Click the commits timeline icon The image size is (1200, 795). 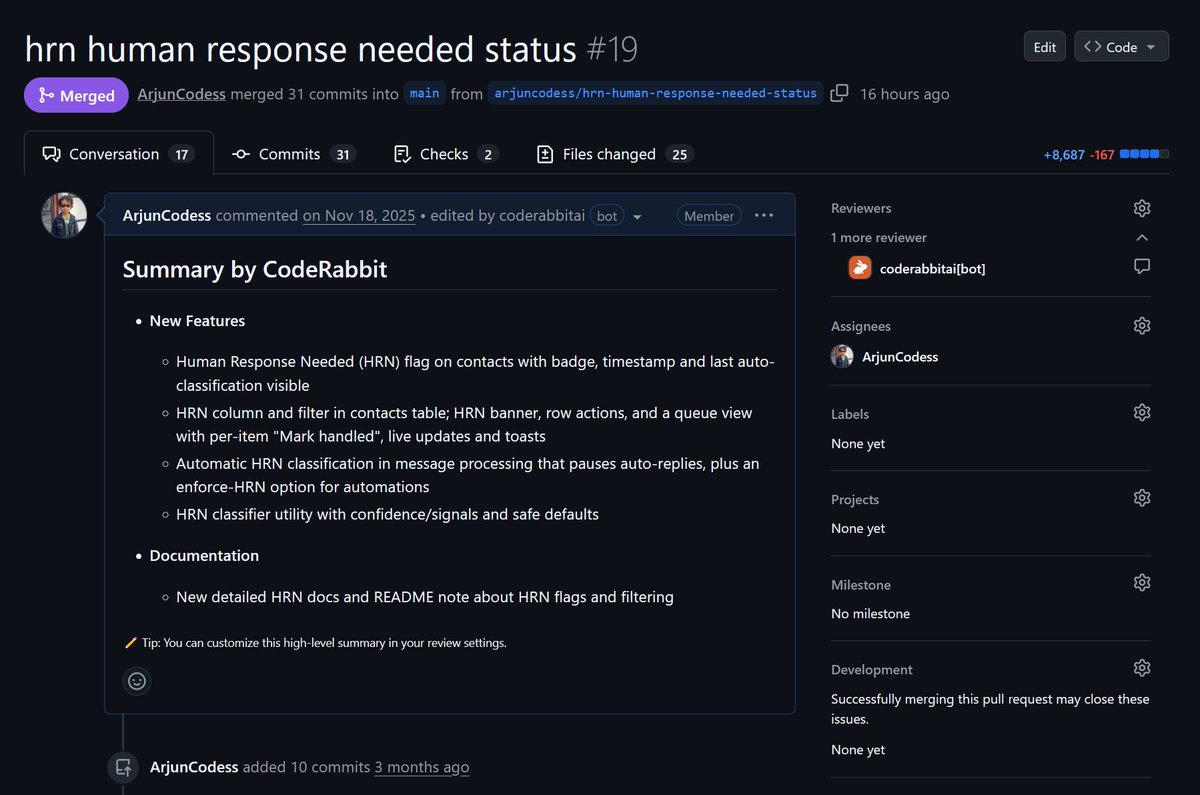click(123, 767)
